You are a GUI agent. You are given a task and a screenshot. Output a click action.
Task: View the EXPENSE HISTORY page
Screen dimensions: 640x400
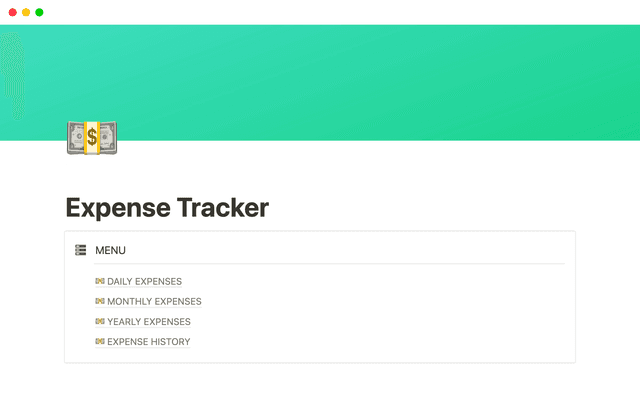click(x=148, y=342)
